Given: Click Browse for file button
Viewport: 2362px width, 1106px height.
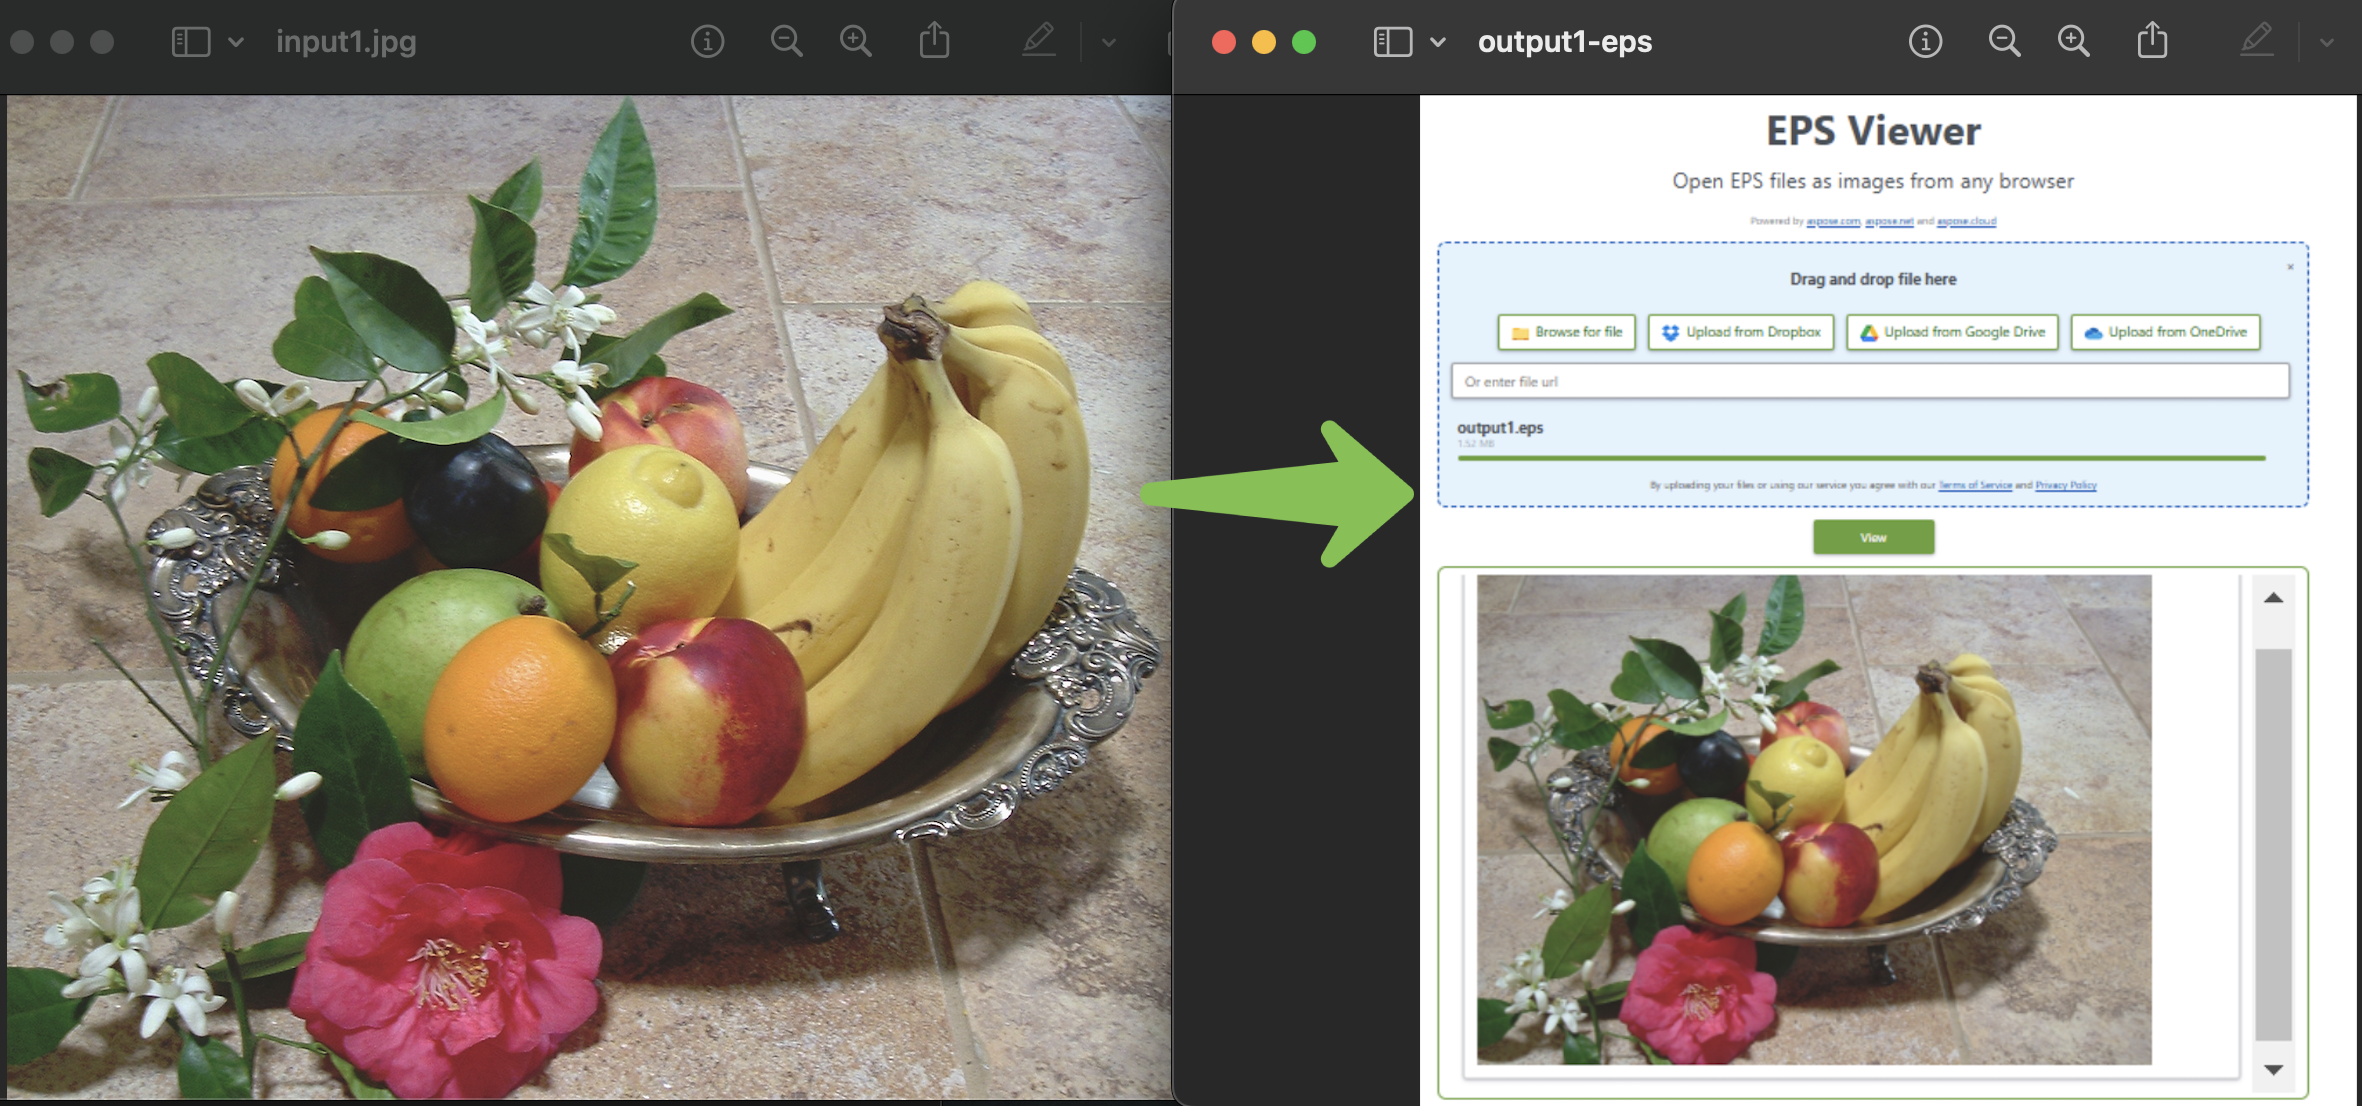Looking at the screenshot, I should coord(1566,332).
